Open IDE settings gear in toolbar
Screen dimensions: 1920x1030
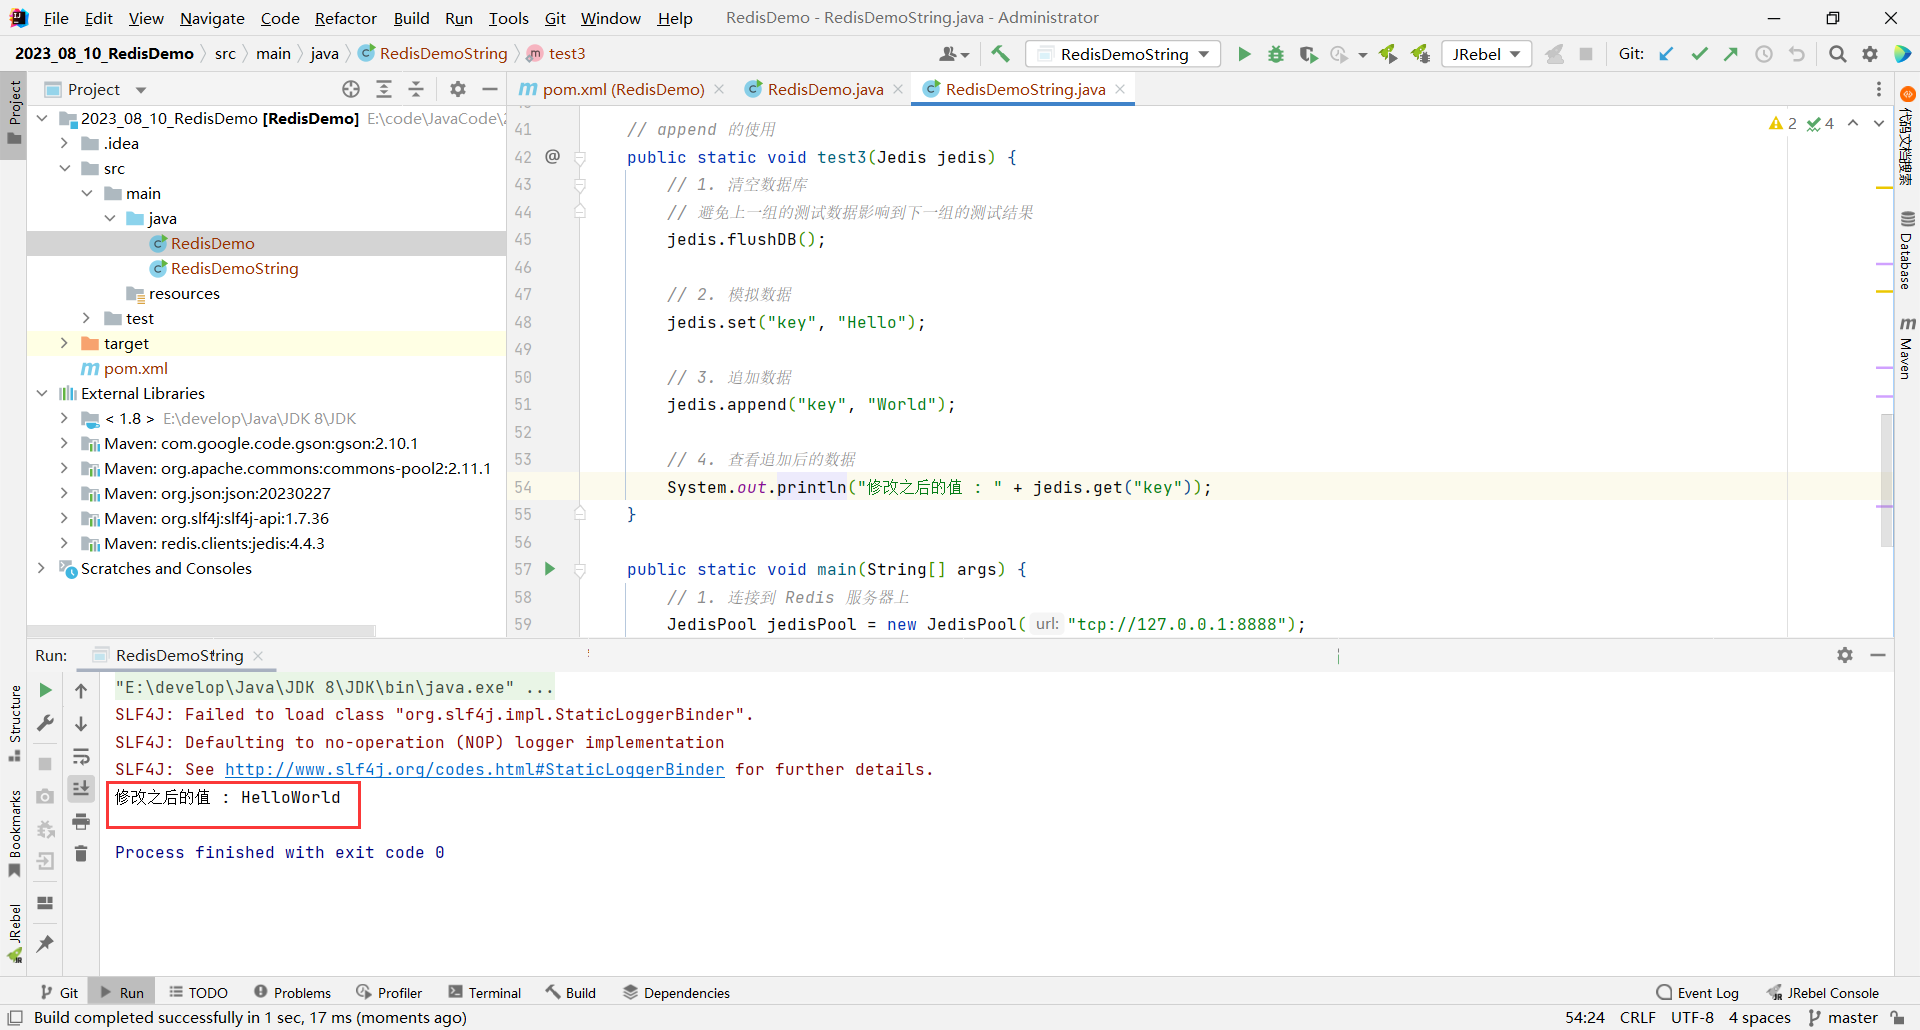[1870, 54]
